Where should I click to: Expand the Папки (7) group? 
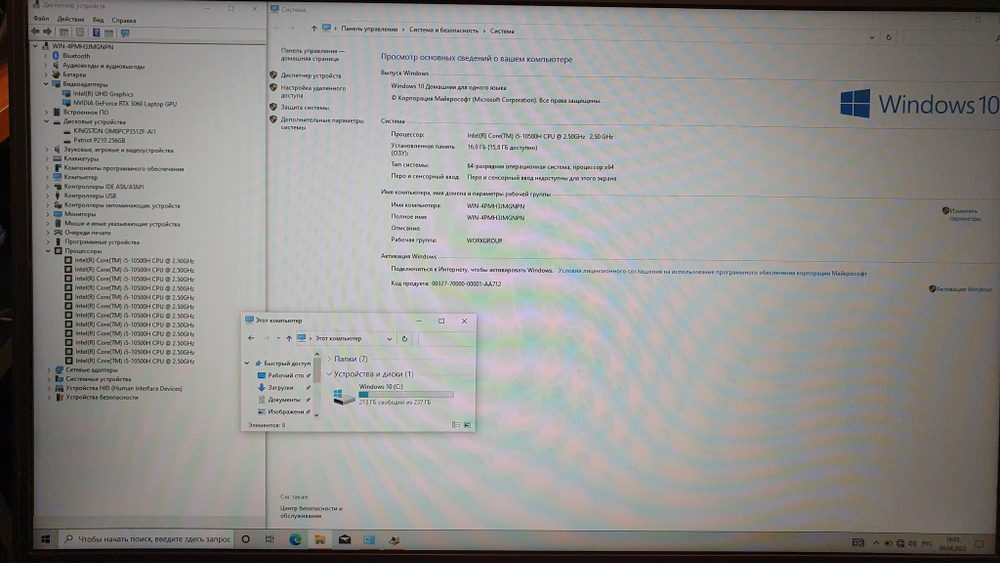pyautogui.click(x=329, y=359)
